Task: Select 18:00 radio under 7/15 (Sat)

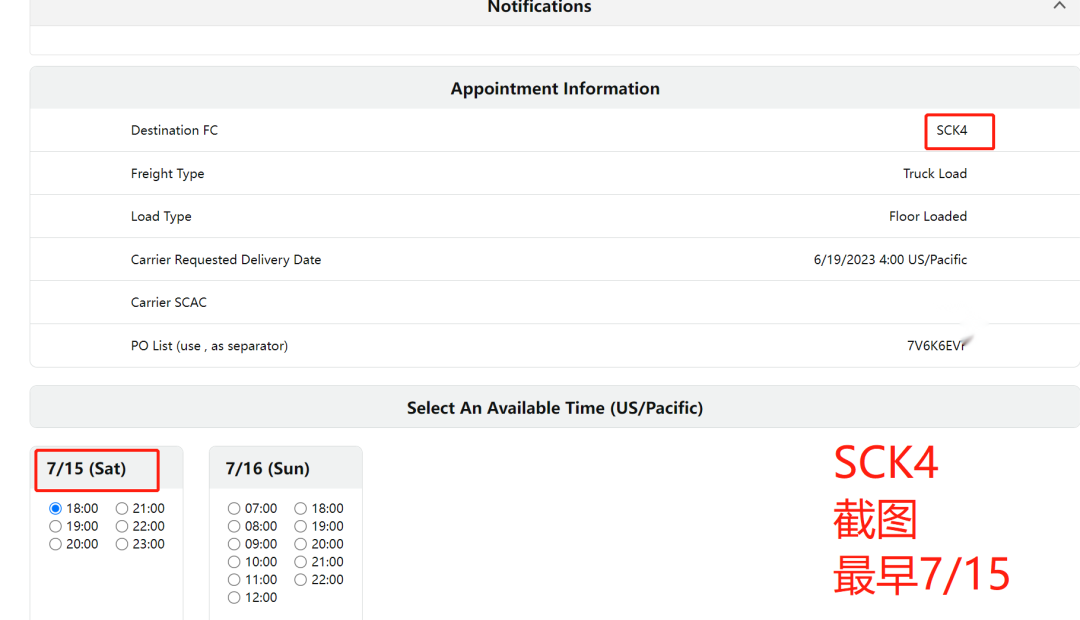Action: 56,509
